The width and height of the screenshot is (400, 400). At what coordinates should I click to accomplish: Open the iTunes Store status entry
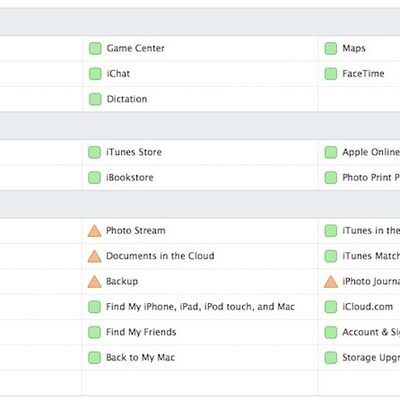[134, 152]
